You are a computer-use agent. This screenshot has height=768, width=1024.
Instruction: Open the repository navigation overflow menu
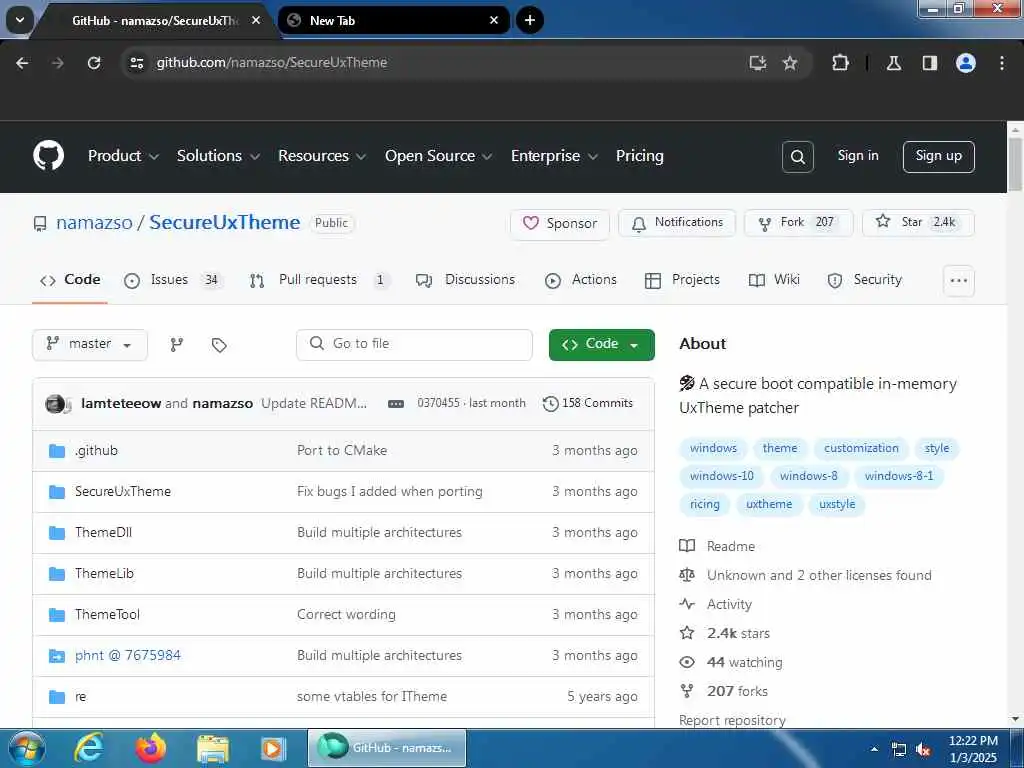[x=959, y=281]
